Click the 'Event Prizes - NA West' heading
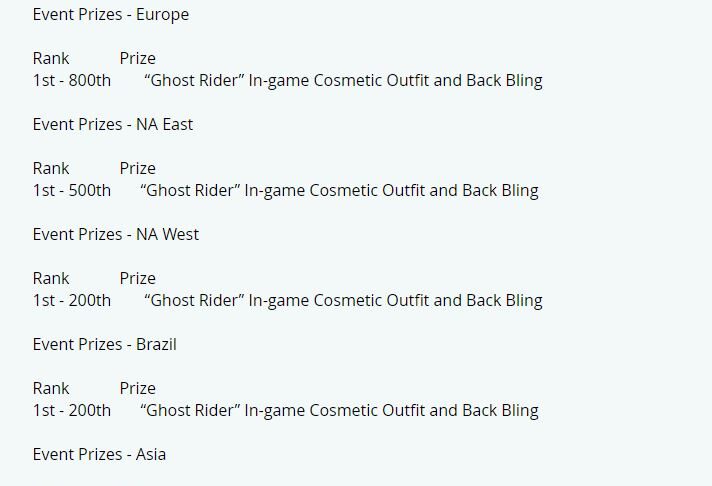 [x=116, y=234]
